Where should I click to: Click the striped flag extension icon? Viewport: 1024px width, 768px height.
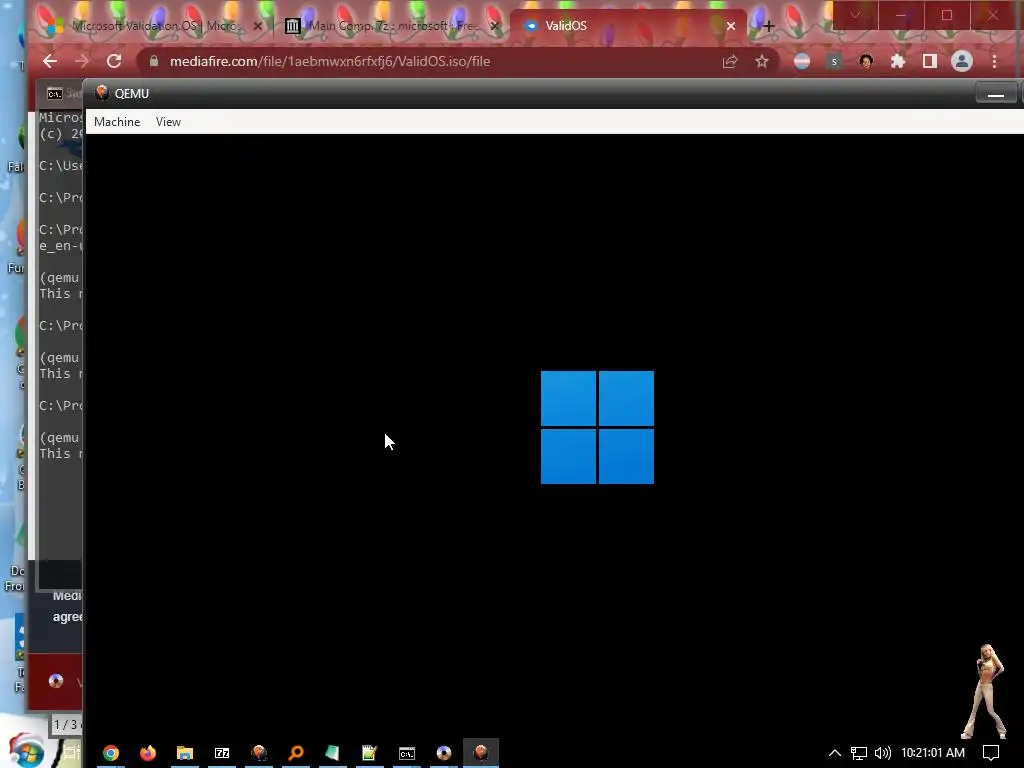point(802,61)
